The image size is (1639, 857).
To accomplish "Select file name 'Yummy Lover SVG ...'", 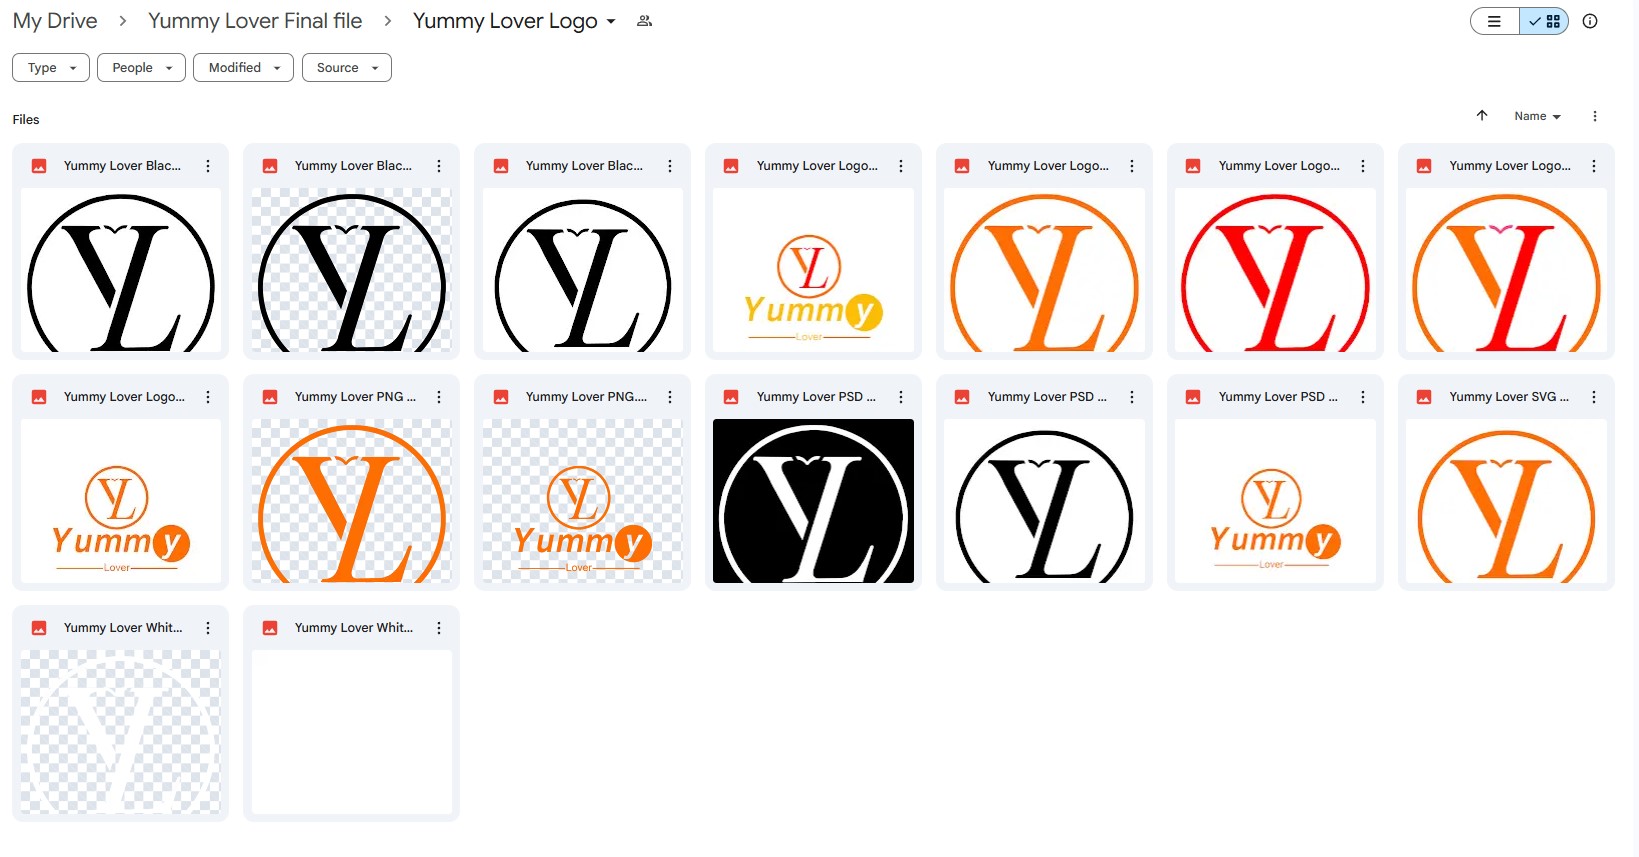I will (x=1509, y=397).
